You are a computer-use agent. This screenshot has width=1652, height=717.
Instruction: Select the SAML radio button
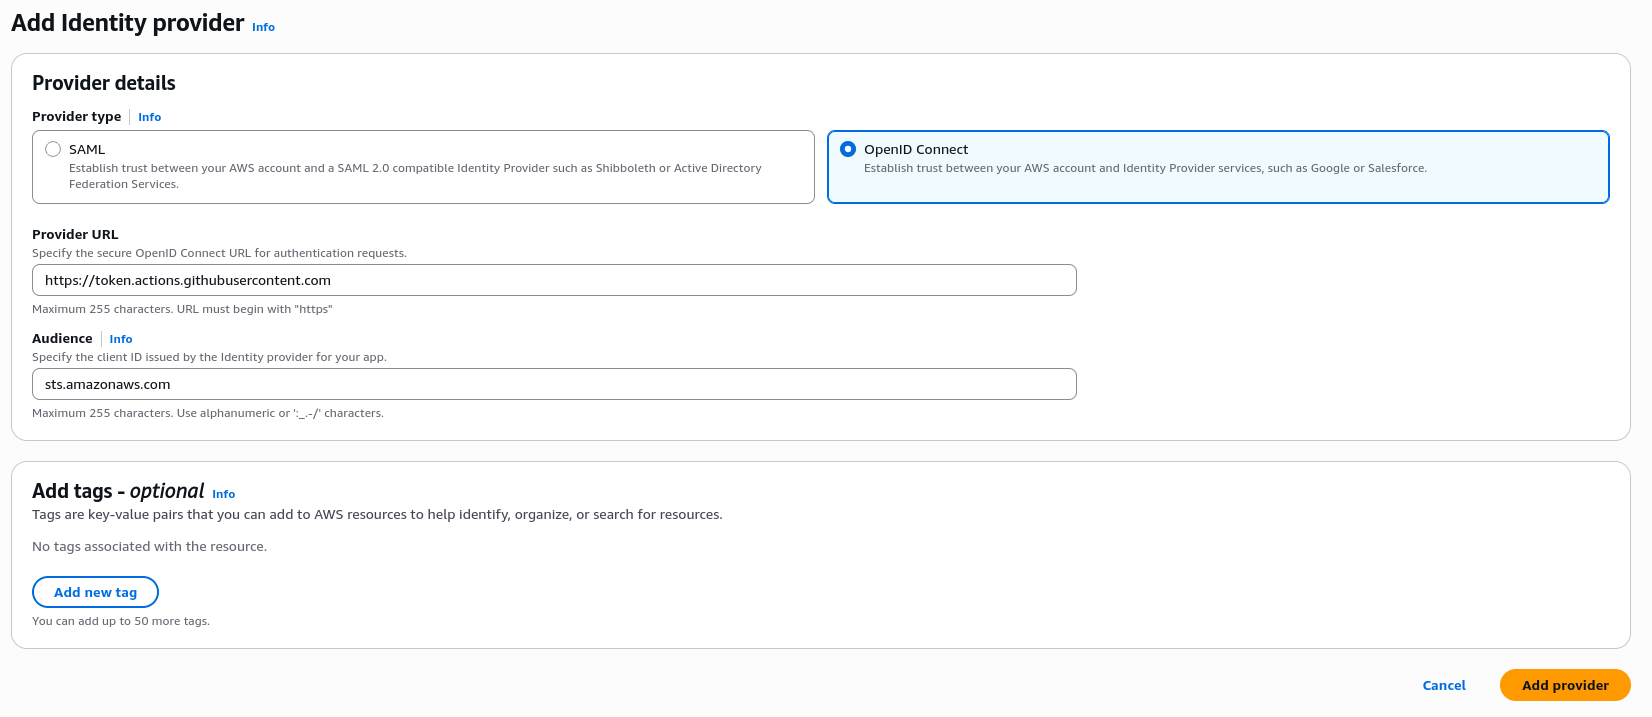(x=53, y=149)
